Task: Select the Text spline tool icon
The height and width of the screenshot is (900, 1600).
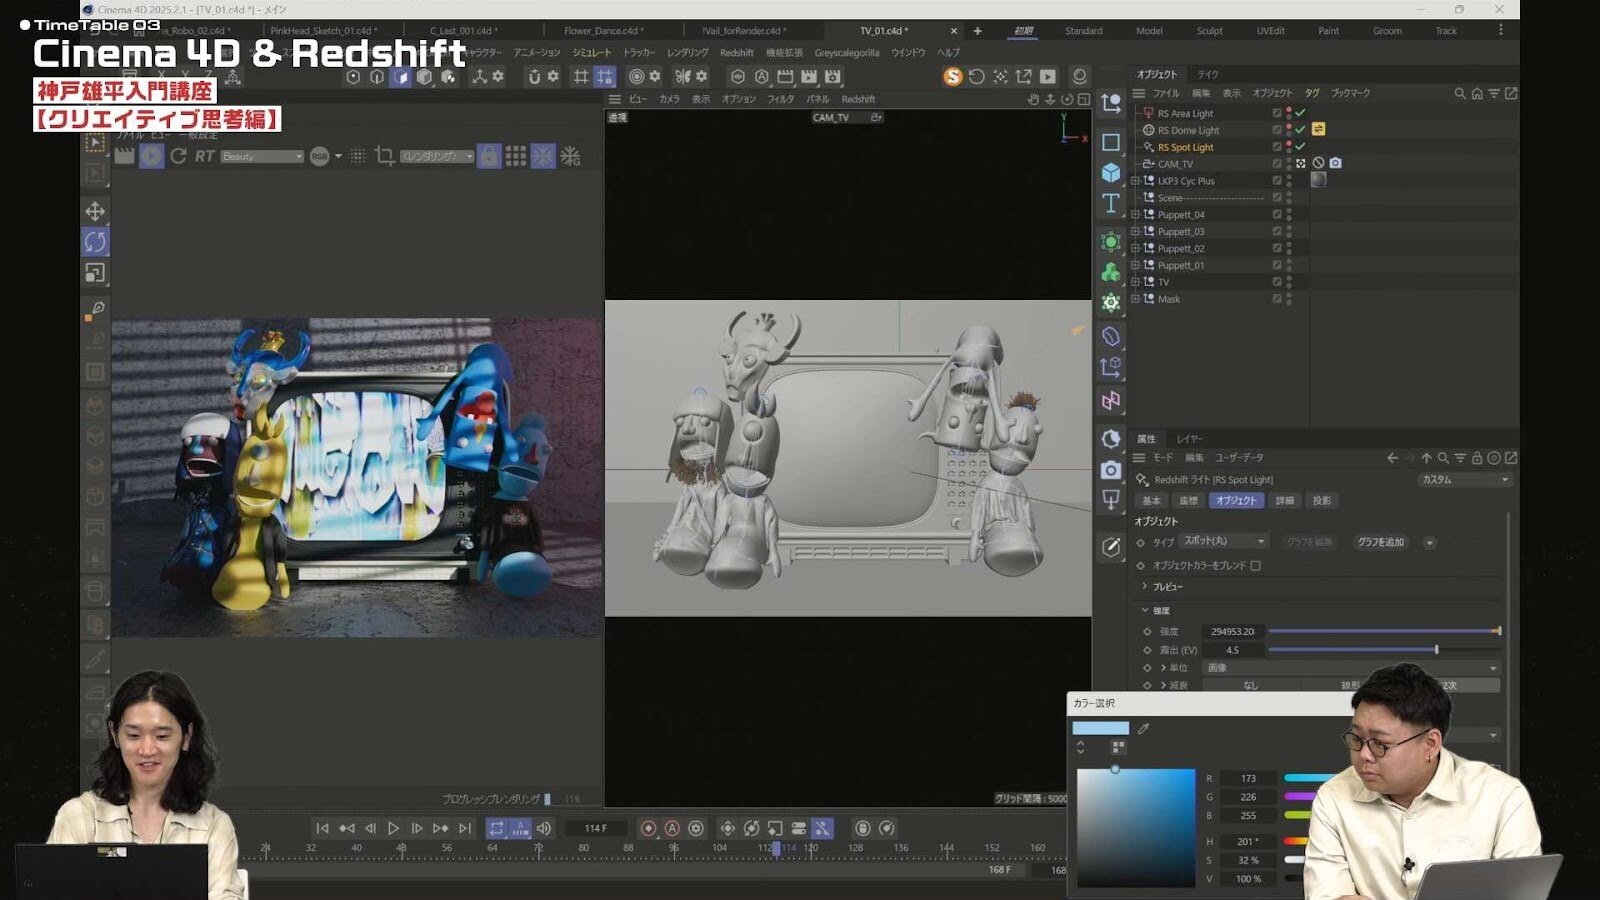Action: click(x=1110, y=204)
